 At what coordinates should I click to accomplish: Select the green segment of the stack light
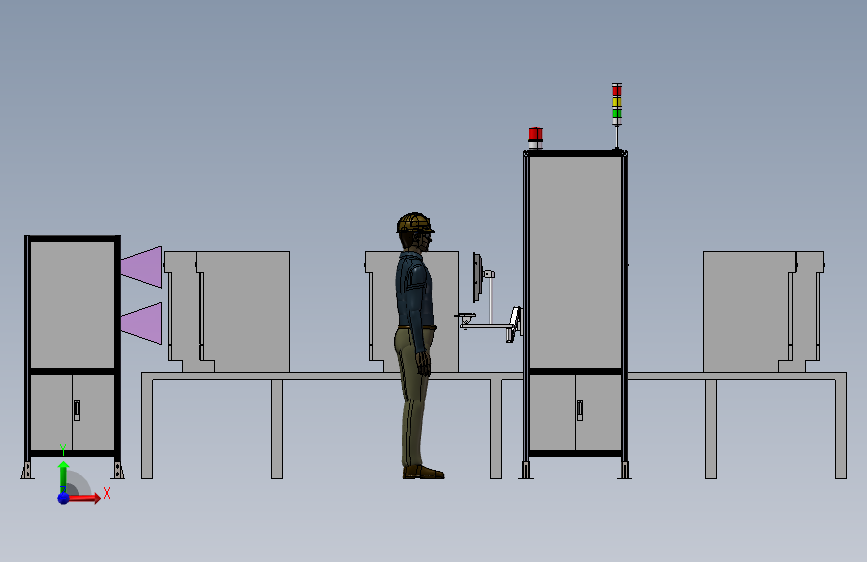(617, 113)
